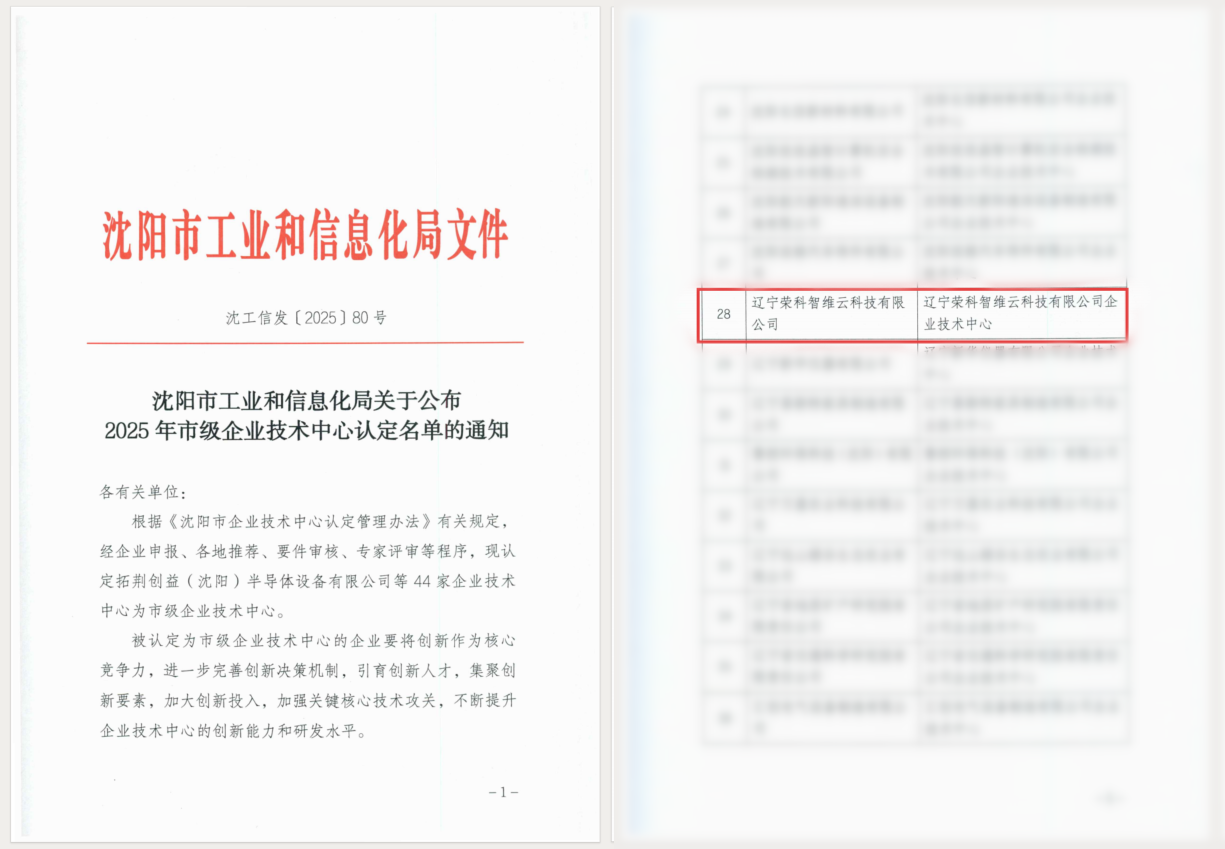Click the red header 沈阳市工业和信息化局文件
This screenshot has height=849, width=1225.
[305, 236]
